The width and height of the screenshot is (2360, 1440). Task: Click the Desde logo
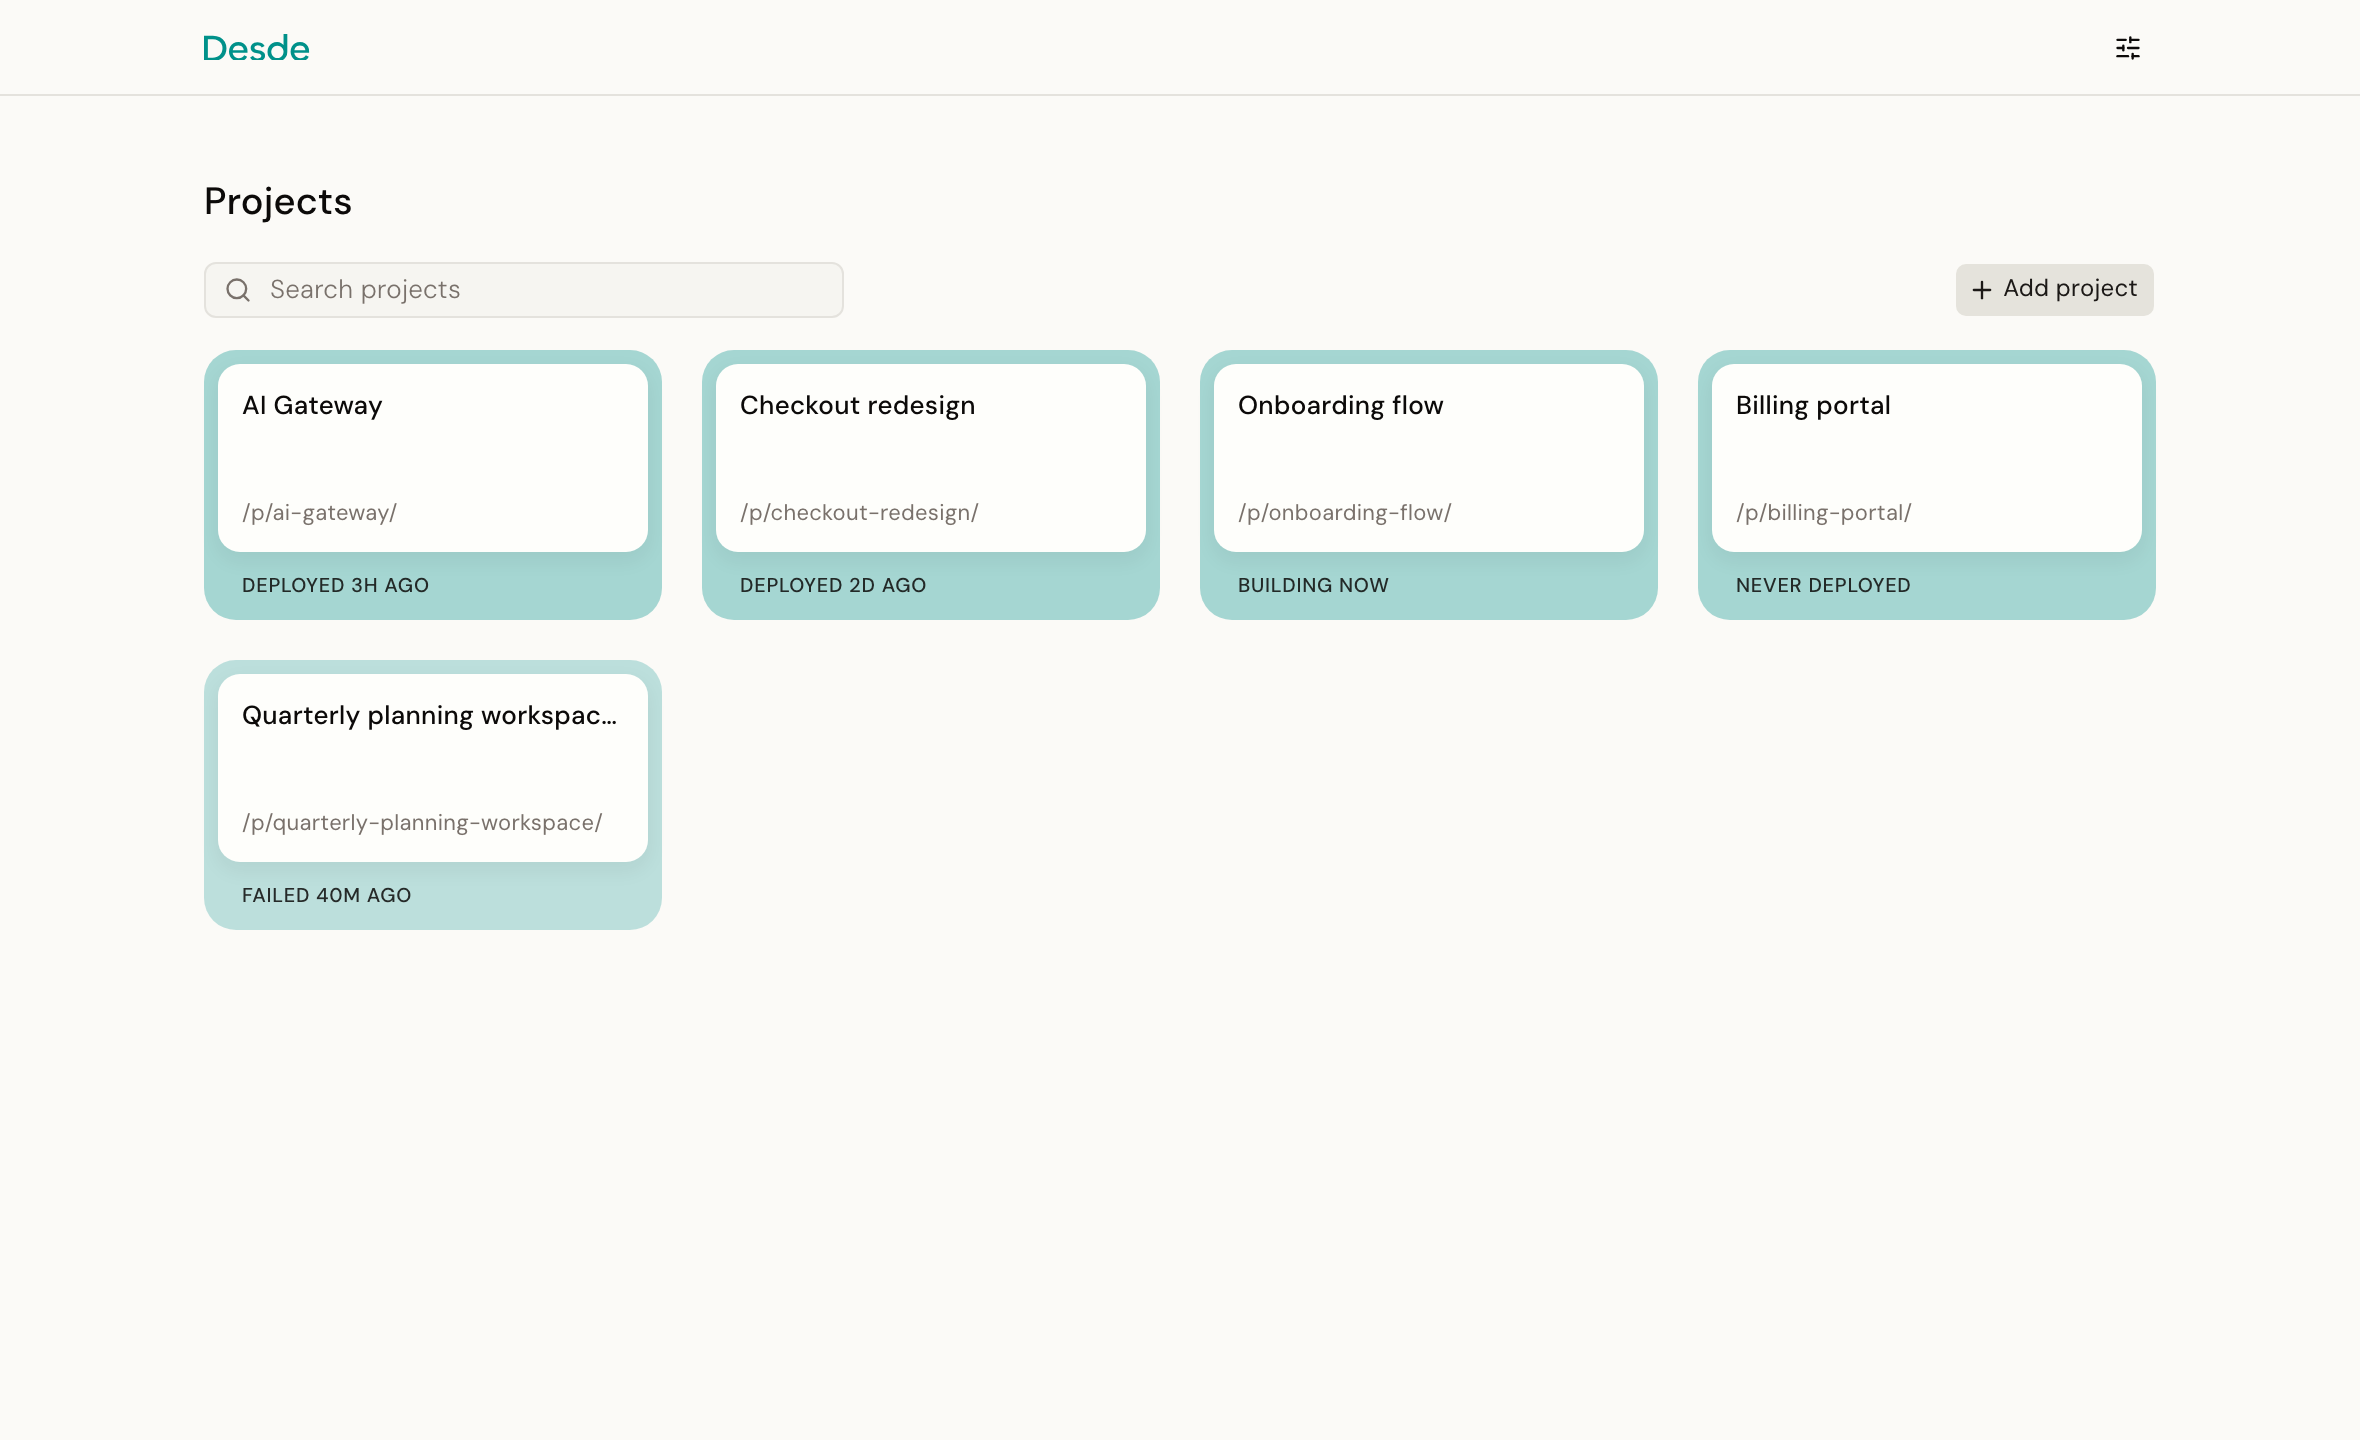pyautogui.click(x=256, y=48)
